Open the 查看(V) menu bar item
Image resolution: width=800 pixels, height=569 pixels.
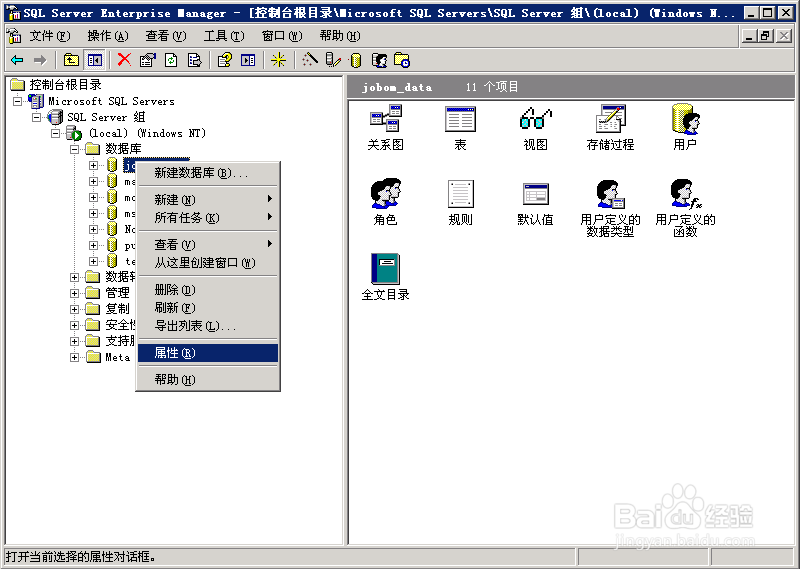[166, 36]
